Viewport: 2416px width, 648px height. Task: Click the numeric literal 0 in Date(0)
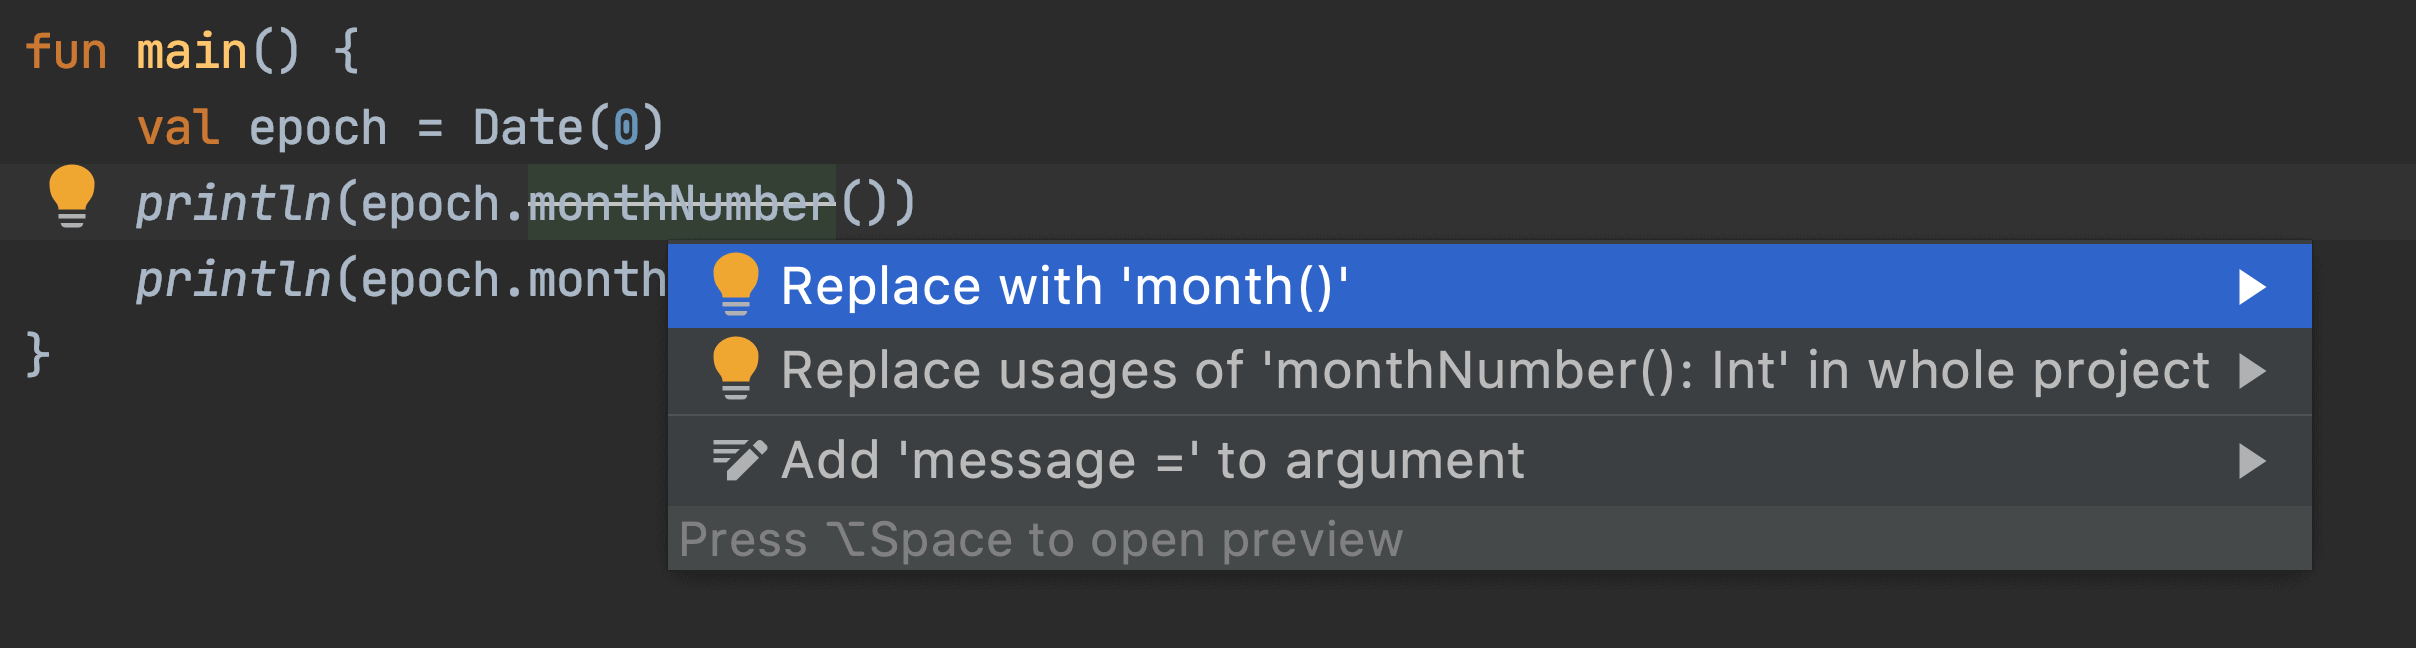(626, 127)
